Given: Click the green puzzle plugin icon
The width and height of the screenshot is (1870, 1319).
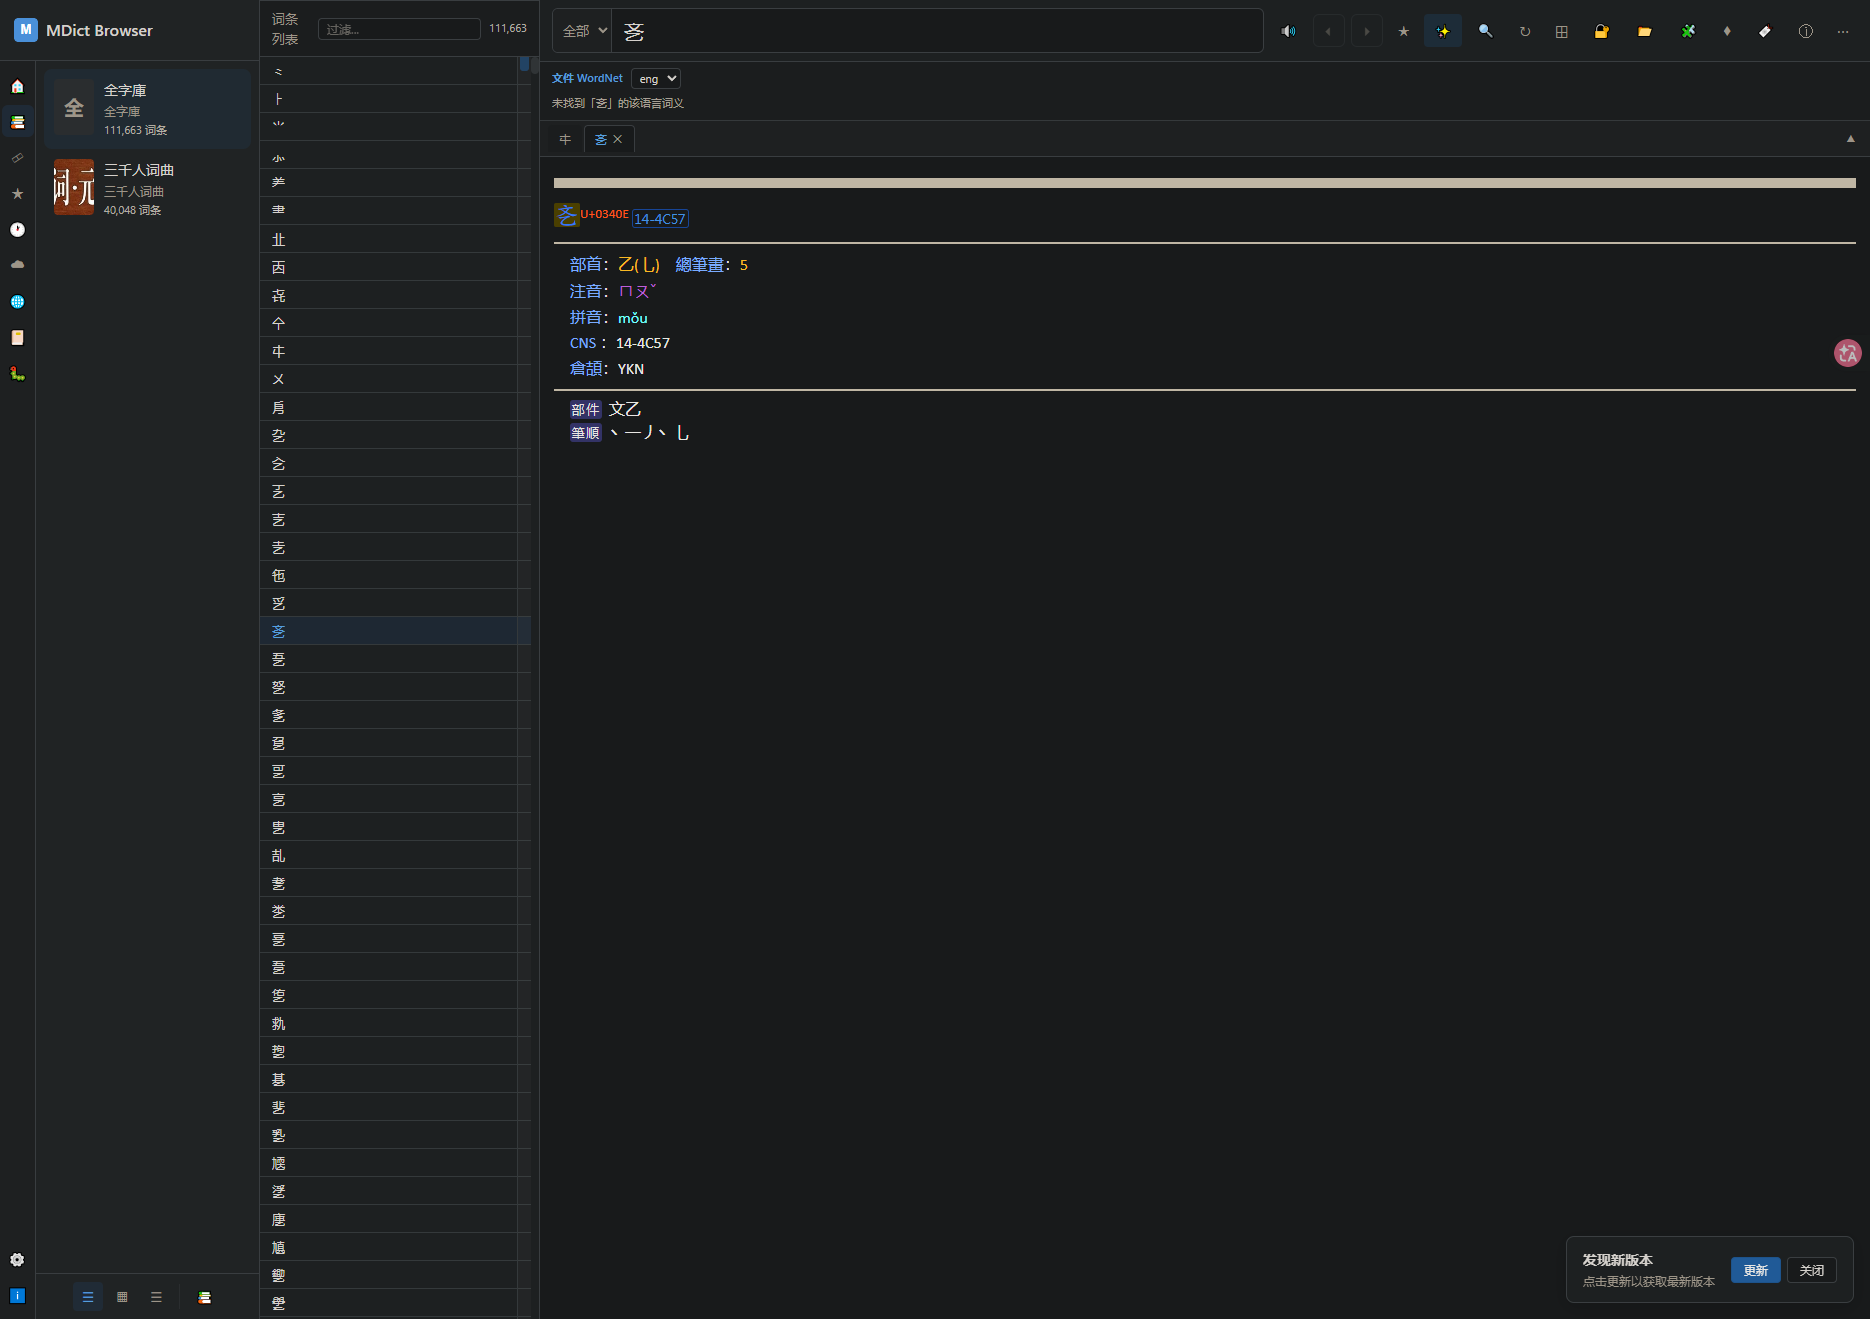Looking at the screenshot, I should click(x=1688, y=31).
